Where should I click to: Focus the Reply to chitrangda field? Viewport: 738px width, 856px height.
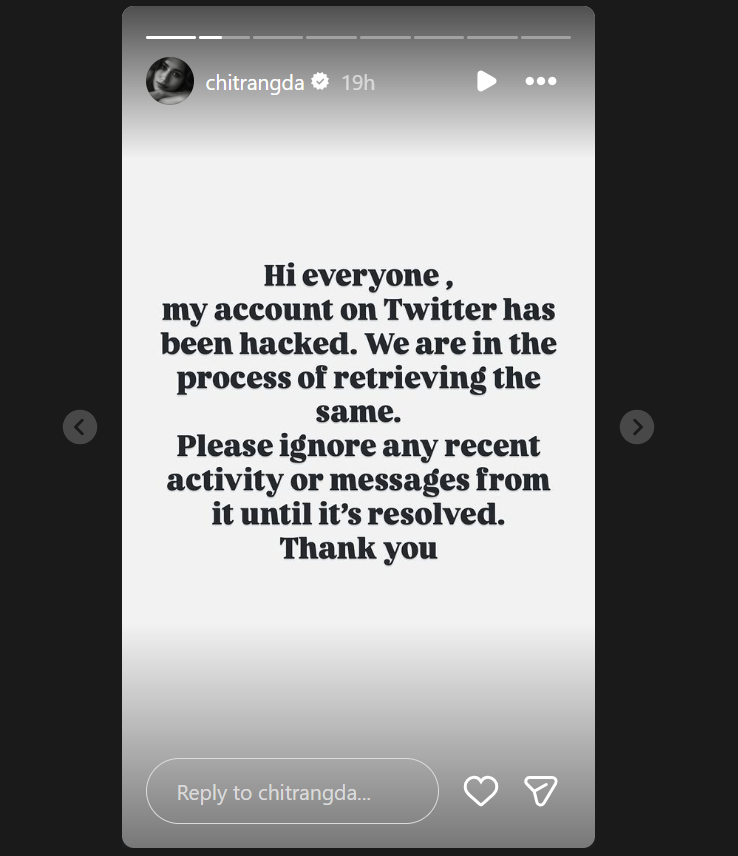pyautogui.click(x=292, y=791)
